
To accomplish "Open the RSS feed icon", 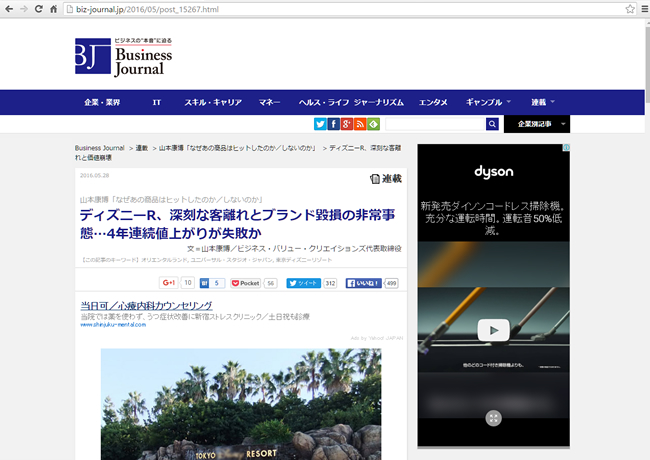I will (360, 124).
